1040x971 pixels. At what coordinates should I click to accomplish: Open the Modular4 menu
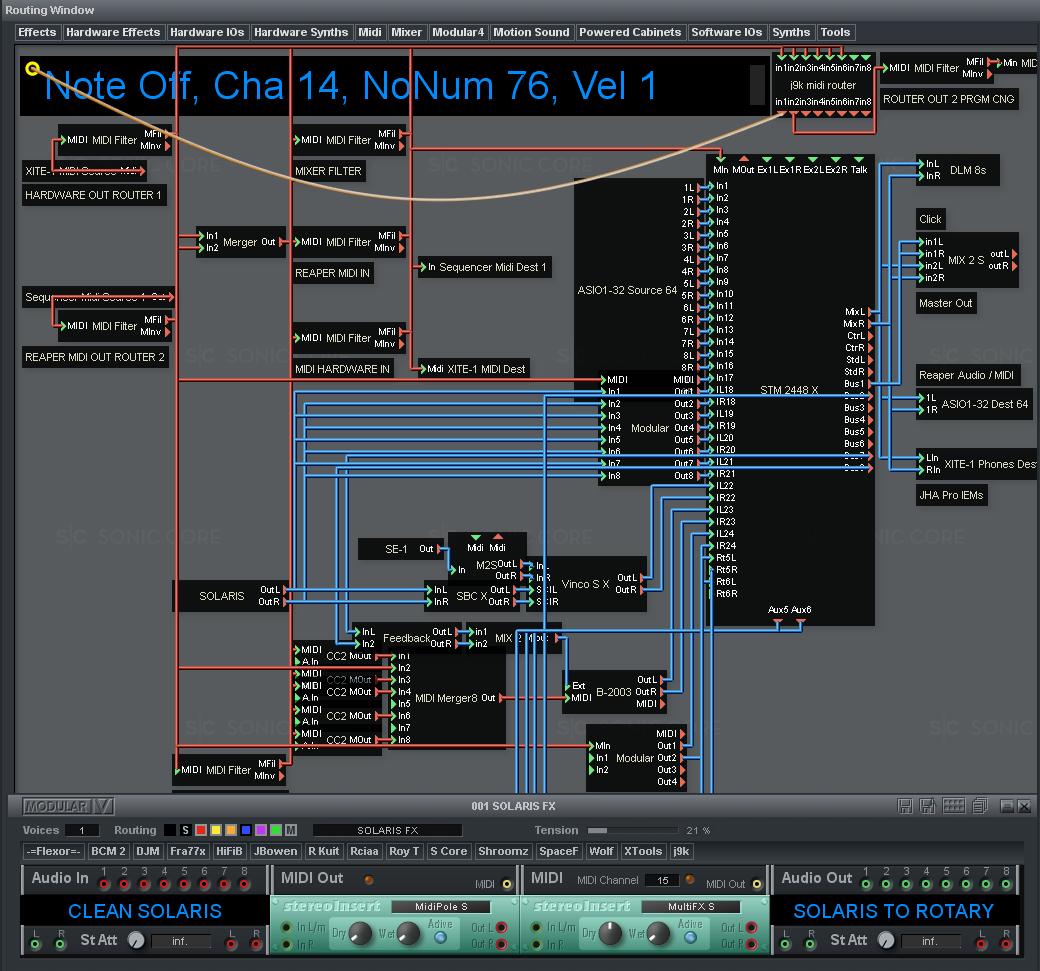click(x=458, y=32)
